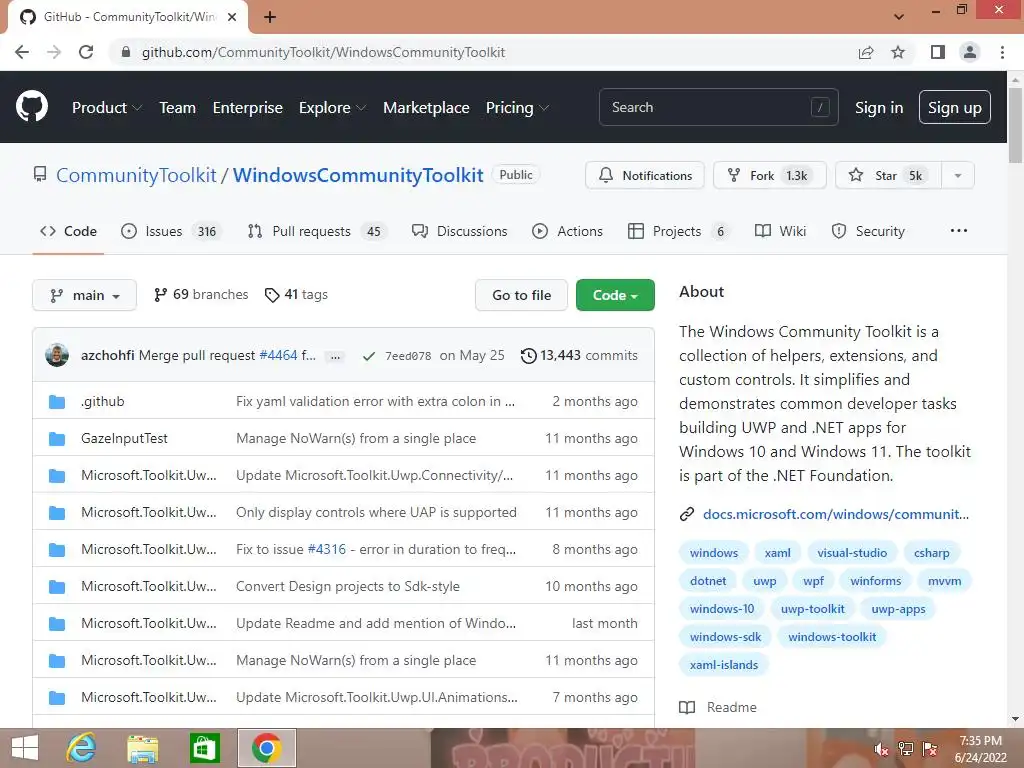Viewport: 1024px width, 768px height.
Task: Go to the Actions tab
Action: coord(568,231)
